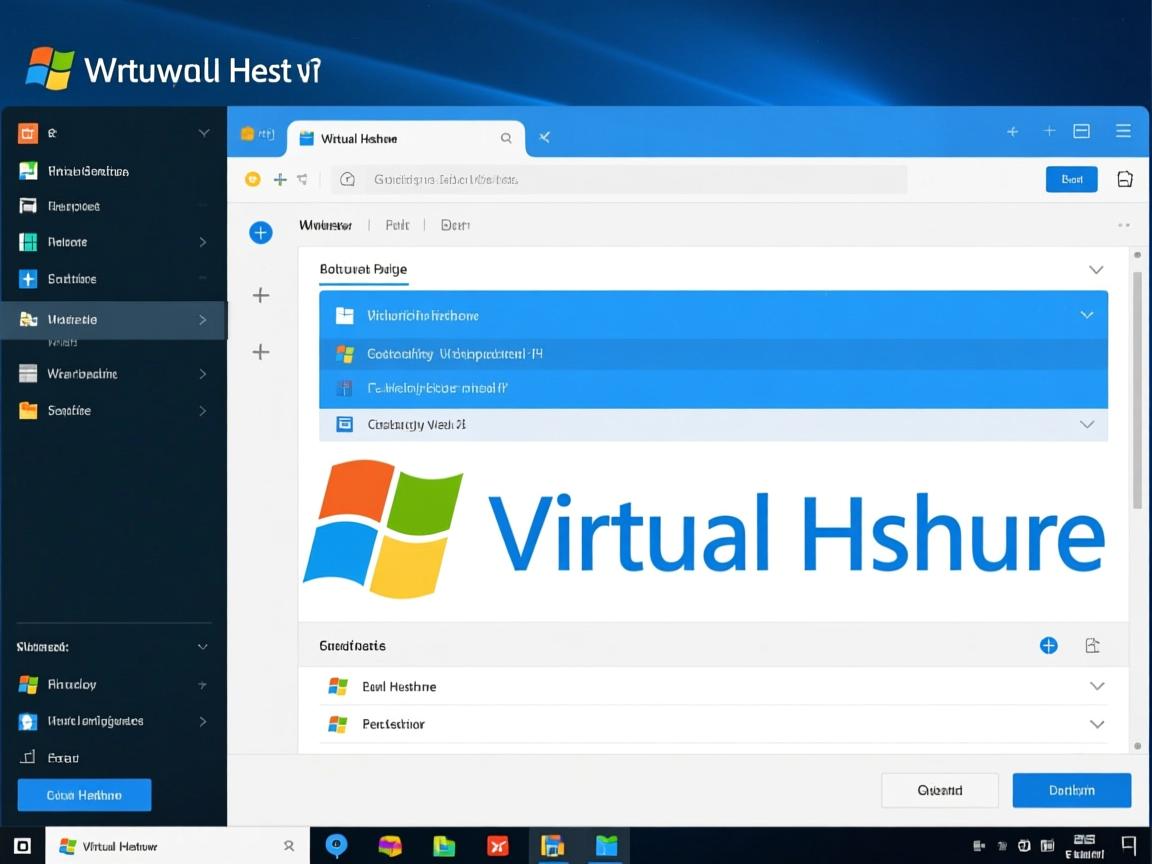Expand the Bevl Hesthne entry
1152x864 pixels.
pos(1097,686)
